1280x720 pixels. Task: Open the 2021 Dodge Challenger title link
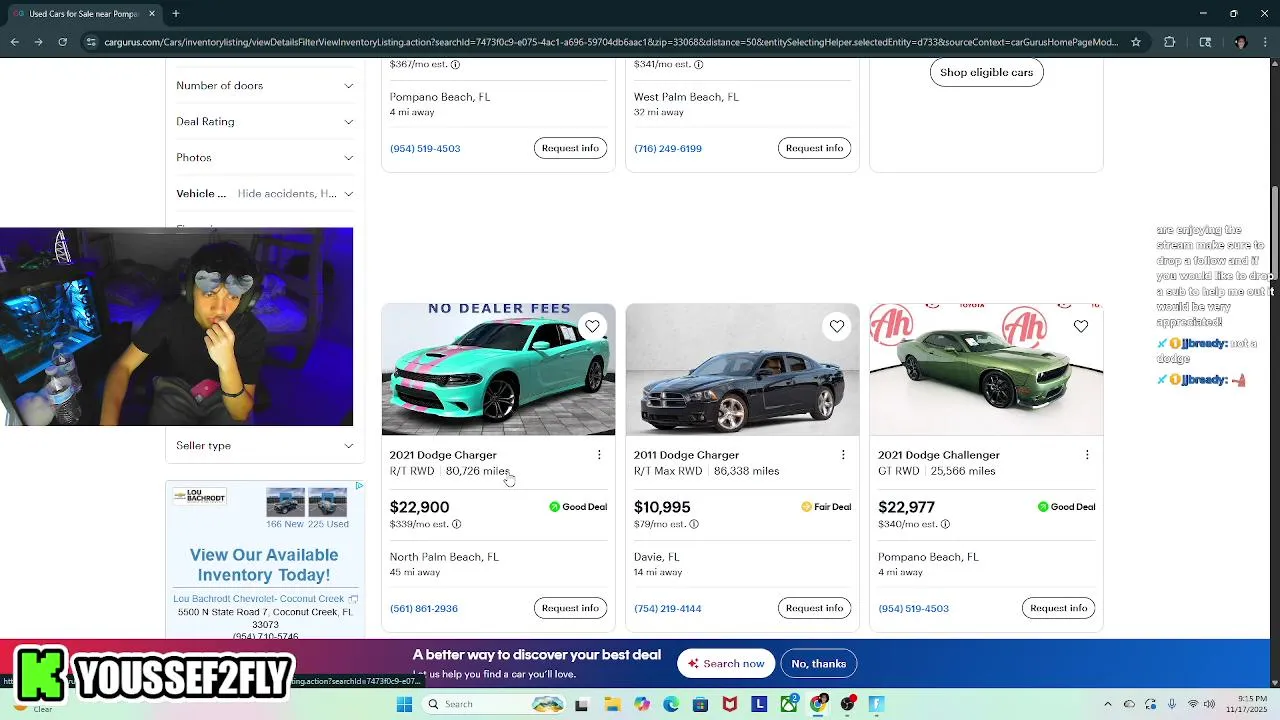pyautogui.click(x=939, y=455)
